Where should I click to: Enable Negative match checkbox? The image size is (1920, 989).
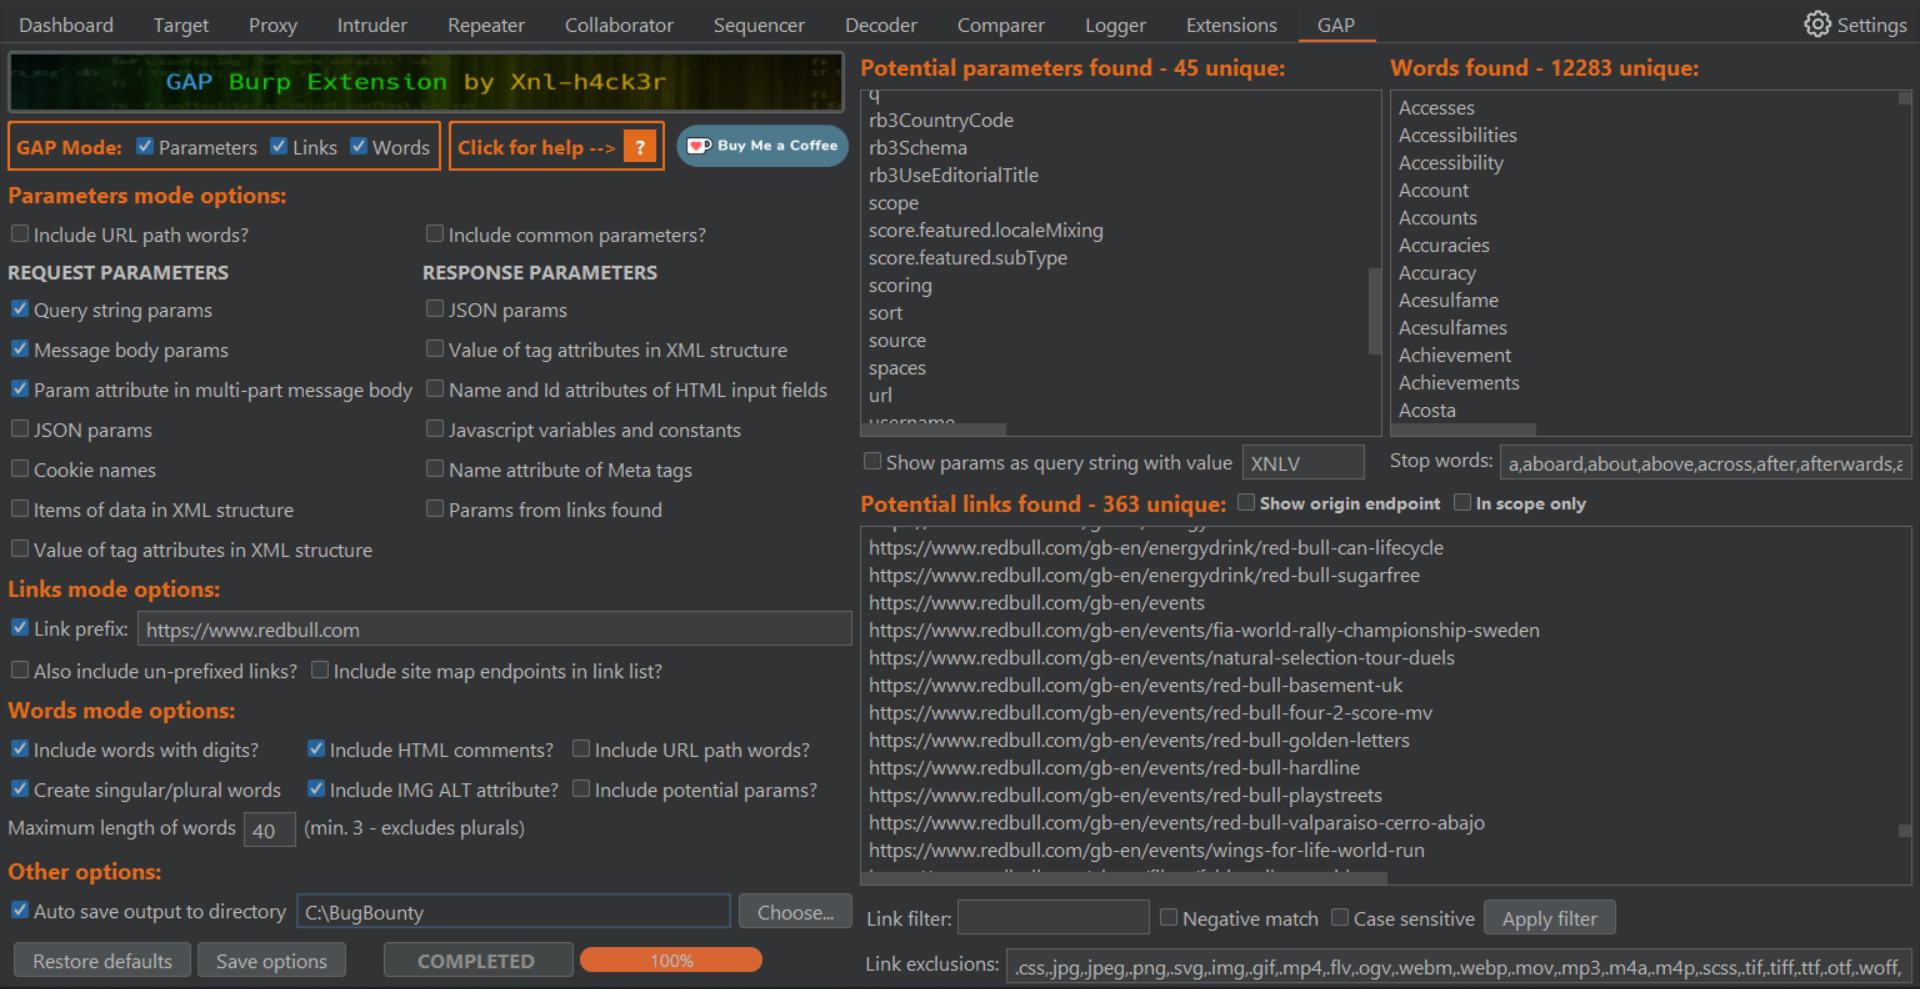(1168, 918)
